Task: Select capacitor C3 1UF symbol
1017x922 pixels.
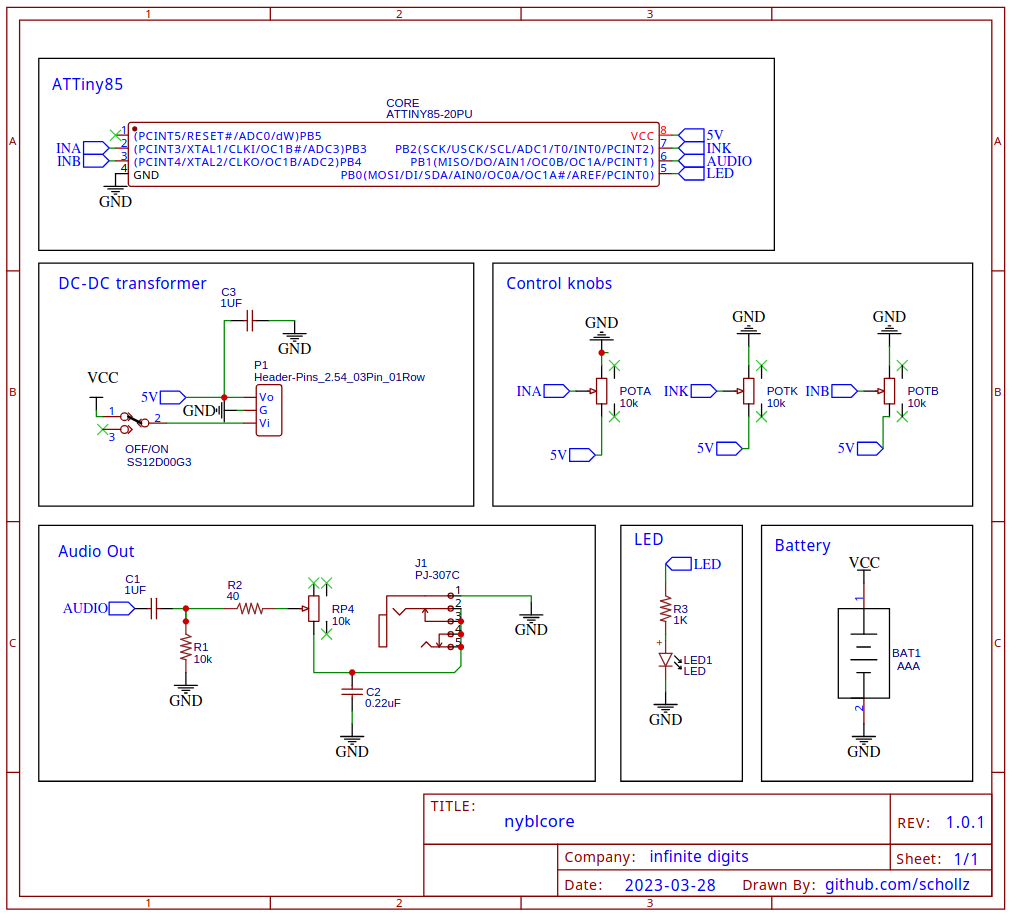Action: coord(252,322)
